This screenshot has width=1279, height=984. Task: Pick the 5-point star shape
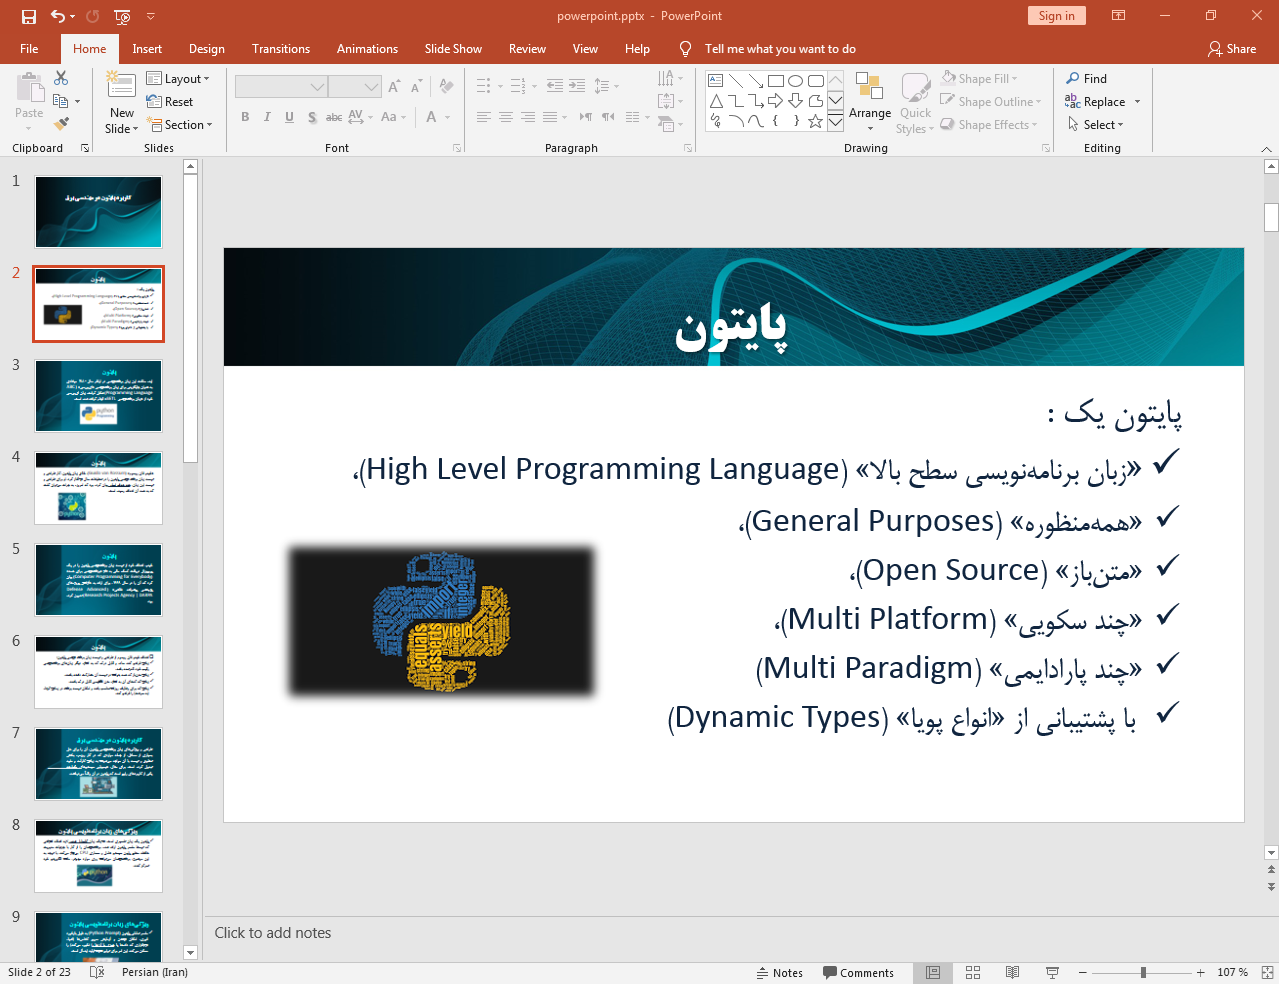[816, 121]
